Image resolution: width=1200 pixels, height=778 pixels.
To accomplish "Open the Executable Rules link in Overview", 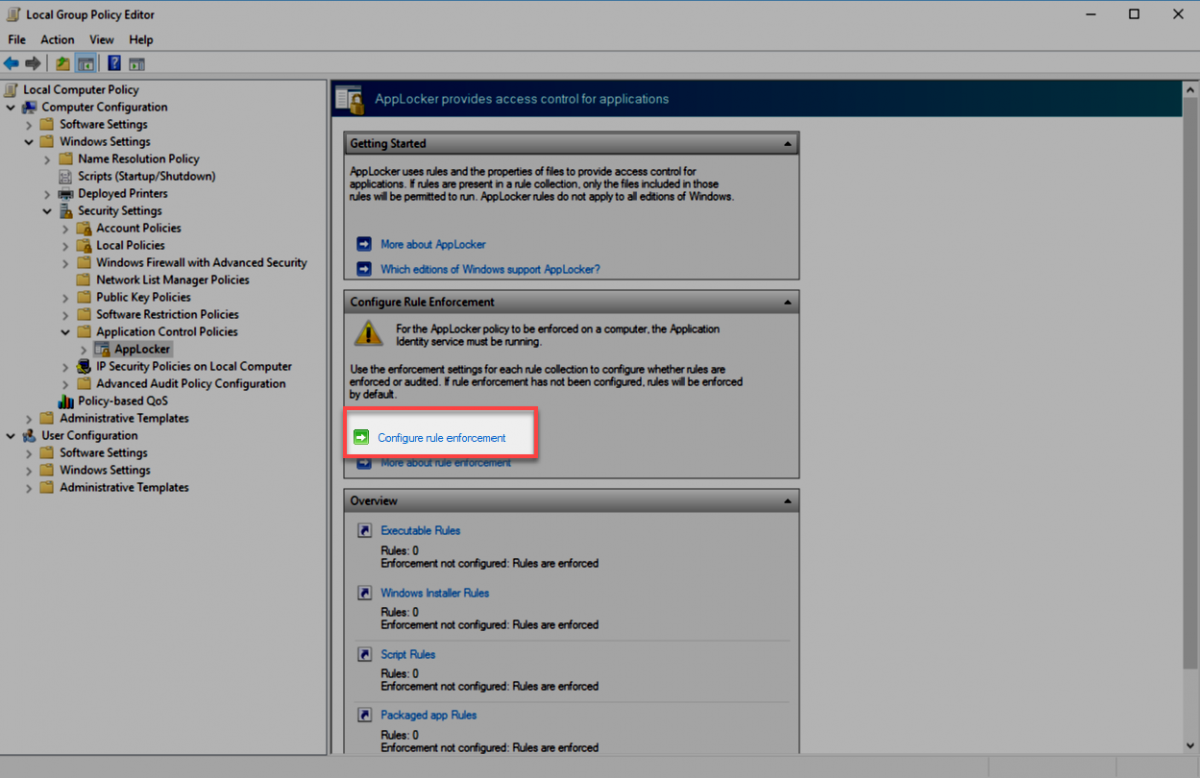I will pyautogui.click(x=420, y=531).
